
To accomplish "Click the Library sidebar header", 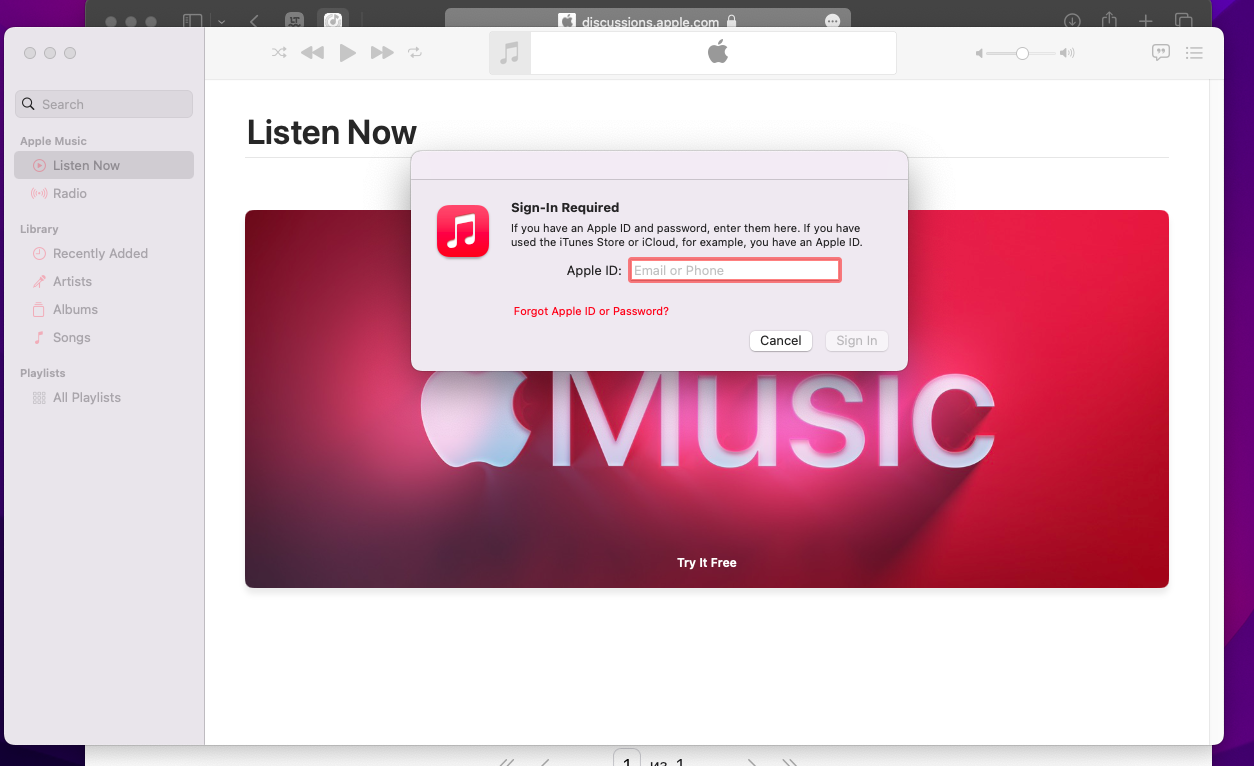I will tap(39, 229).
